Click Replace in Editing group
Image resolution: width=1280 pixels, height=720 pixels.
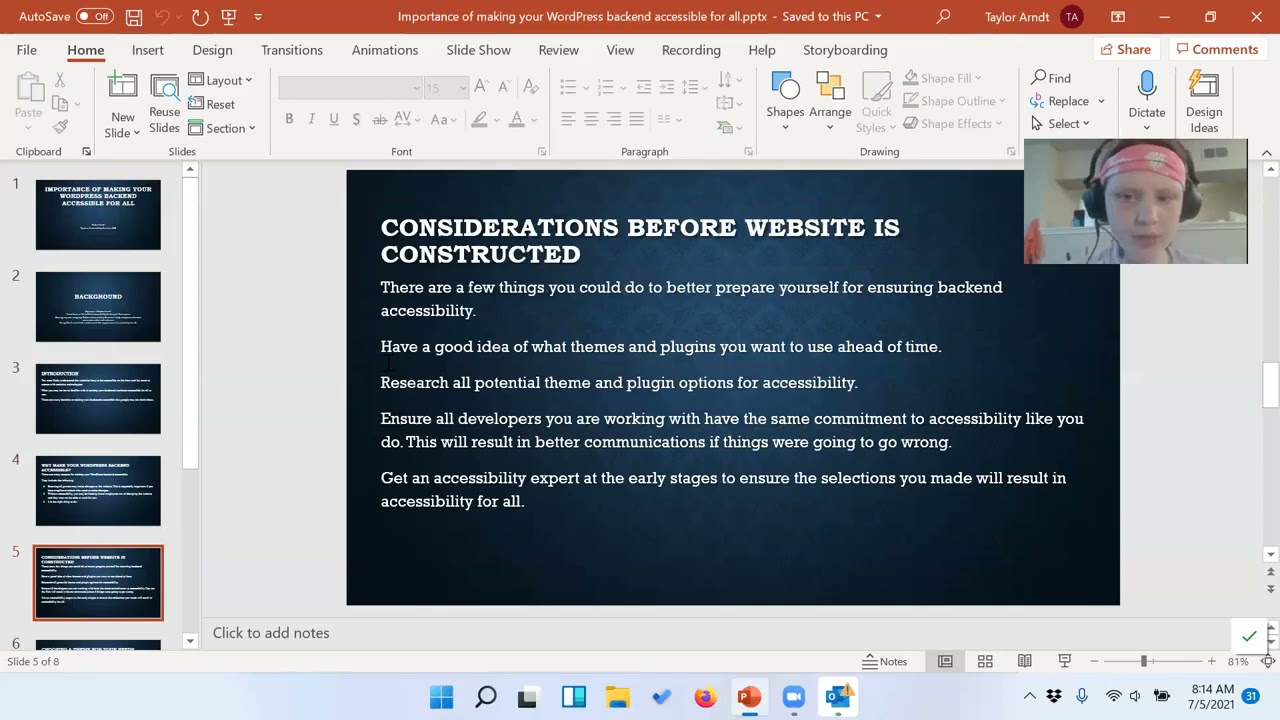[1061, 101]
